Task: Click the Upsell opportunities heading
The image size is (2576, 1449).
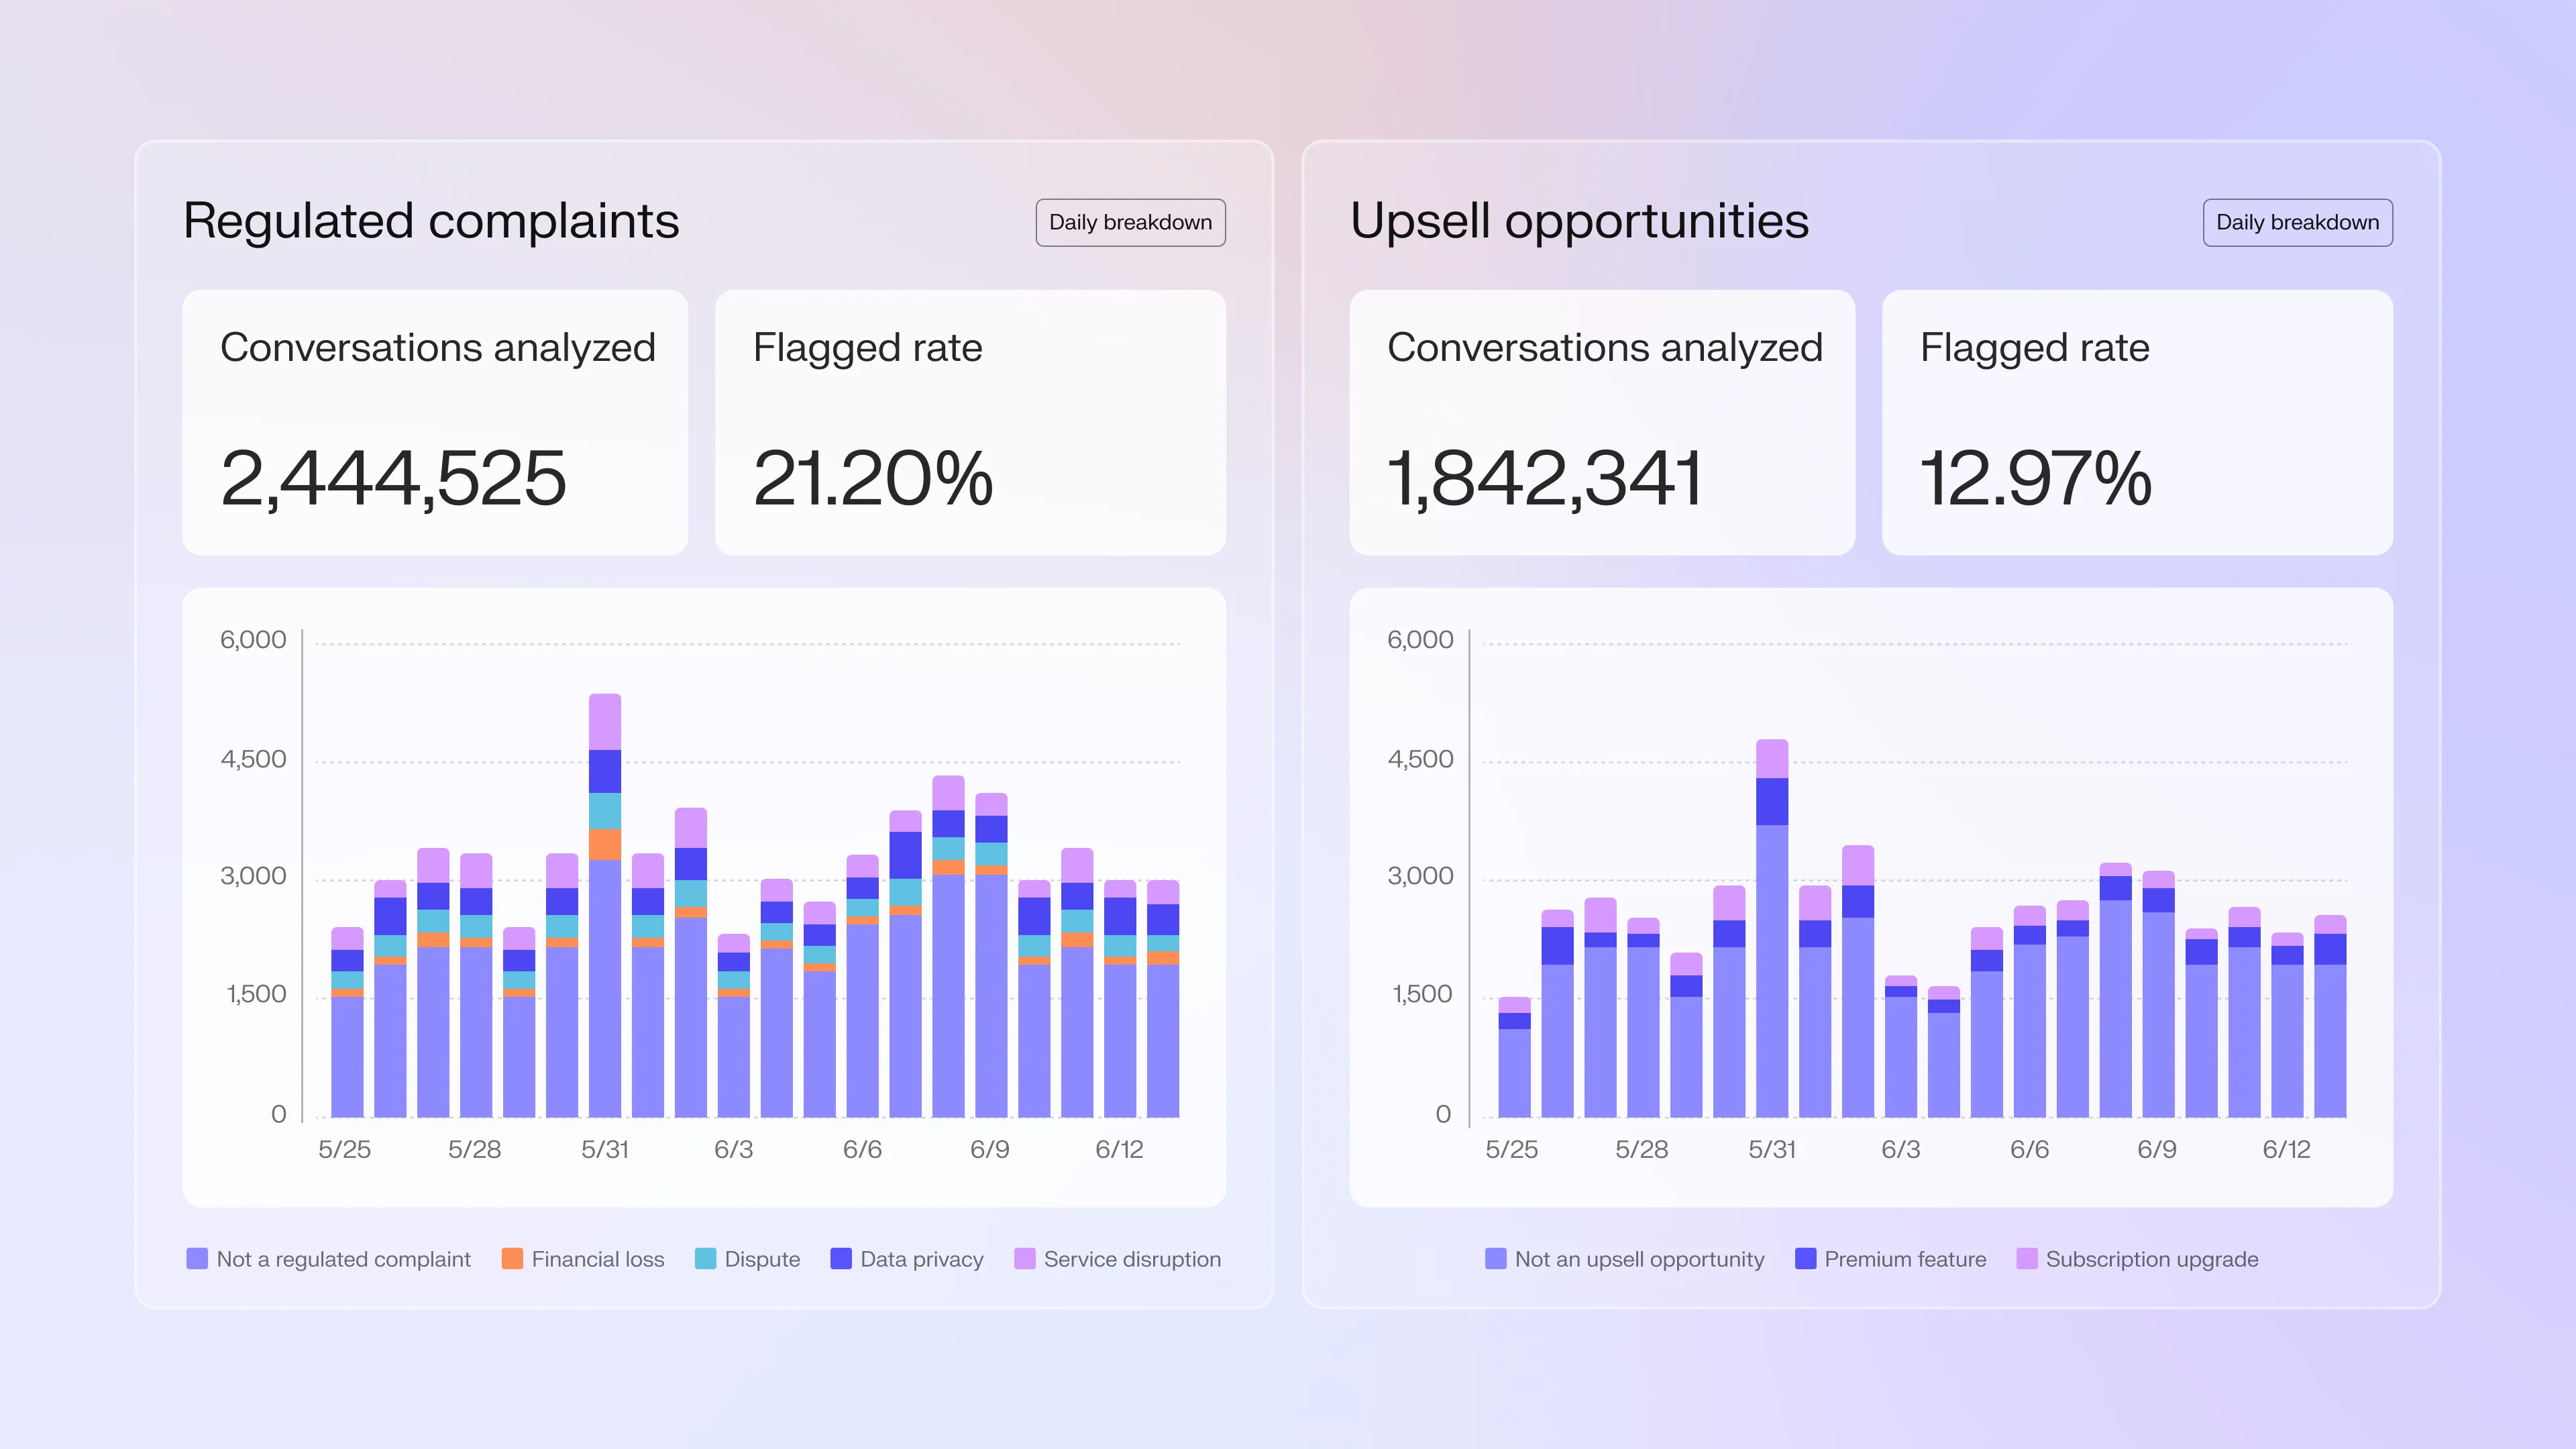Action: pos(1579,221)
